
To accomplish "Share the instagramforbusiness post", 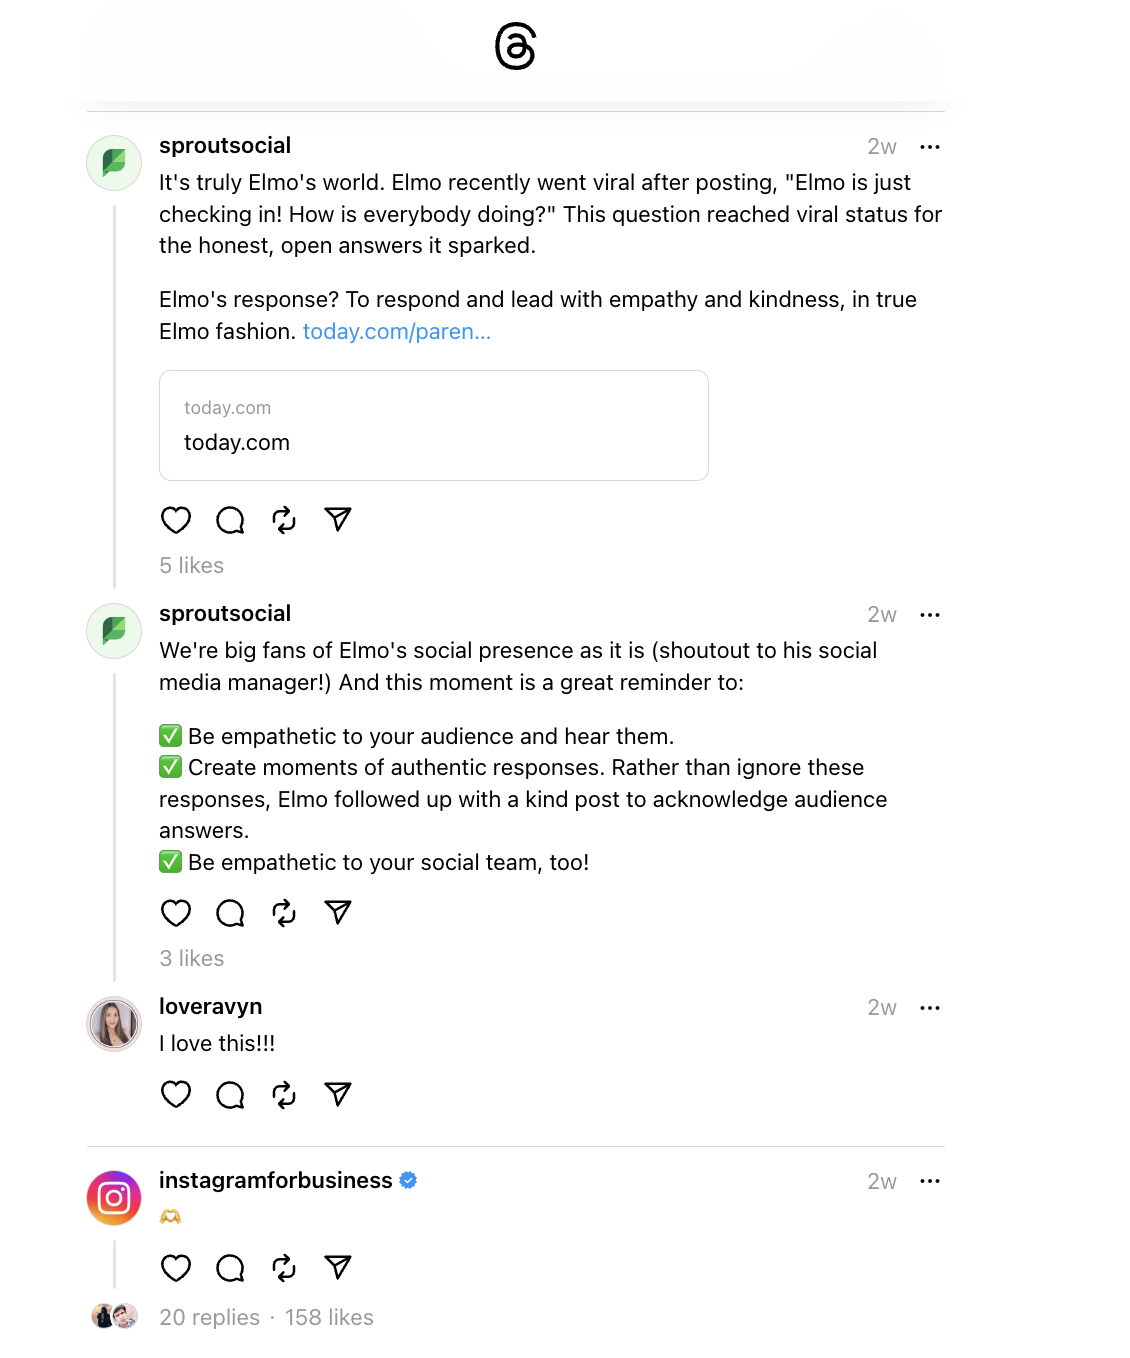I will 338,1268.
